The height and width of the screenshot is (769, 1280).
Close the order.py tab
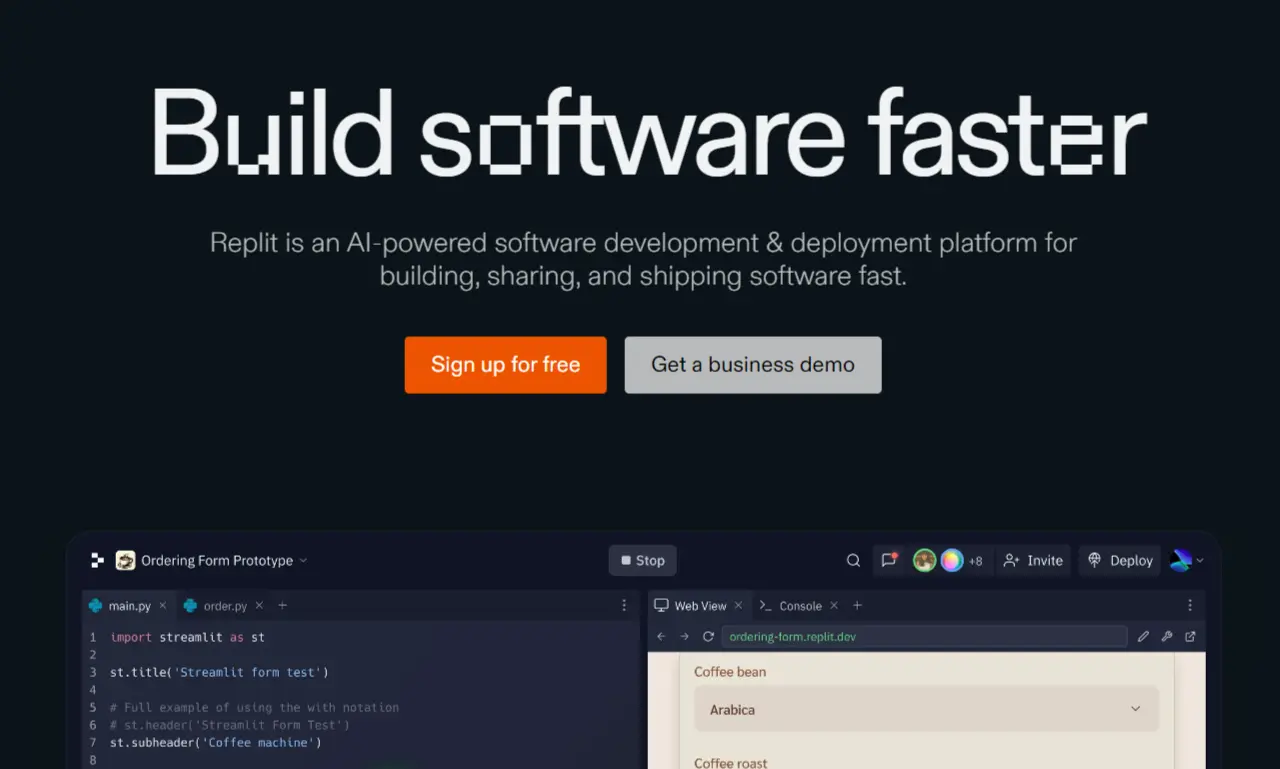(259, 606)
